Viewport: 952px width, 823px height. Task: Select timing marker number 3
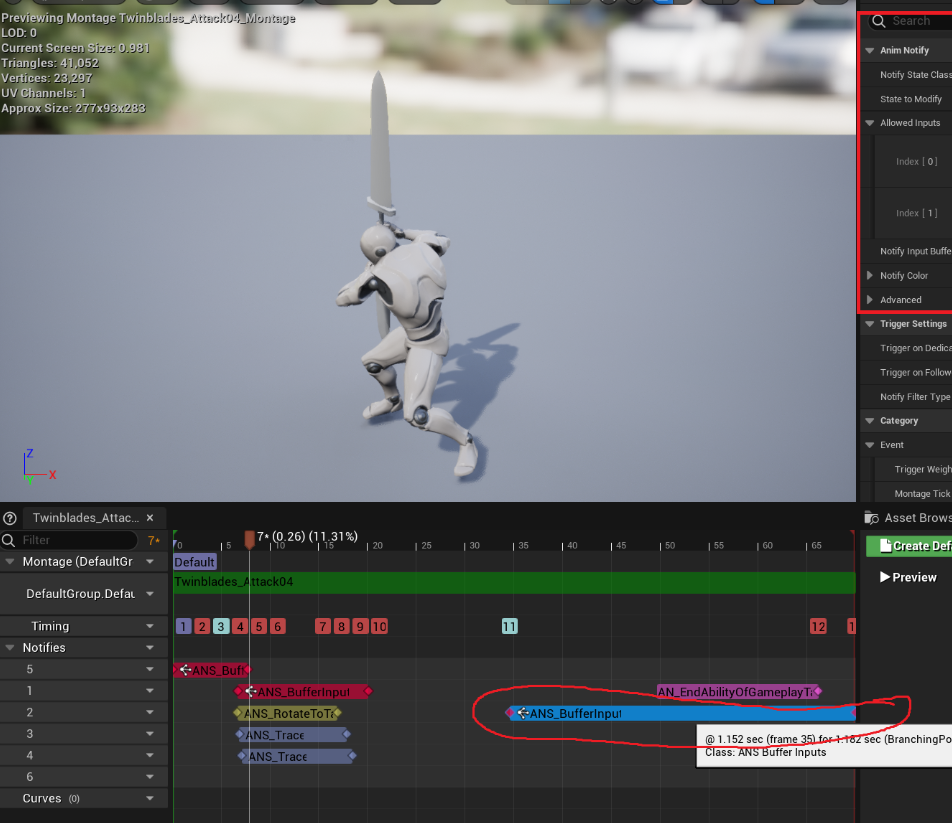221,626
